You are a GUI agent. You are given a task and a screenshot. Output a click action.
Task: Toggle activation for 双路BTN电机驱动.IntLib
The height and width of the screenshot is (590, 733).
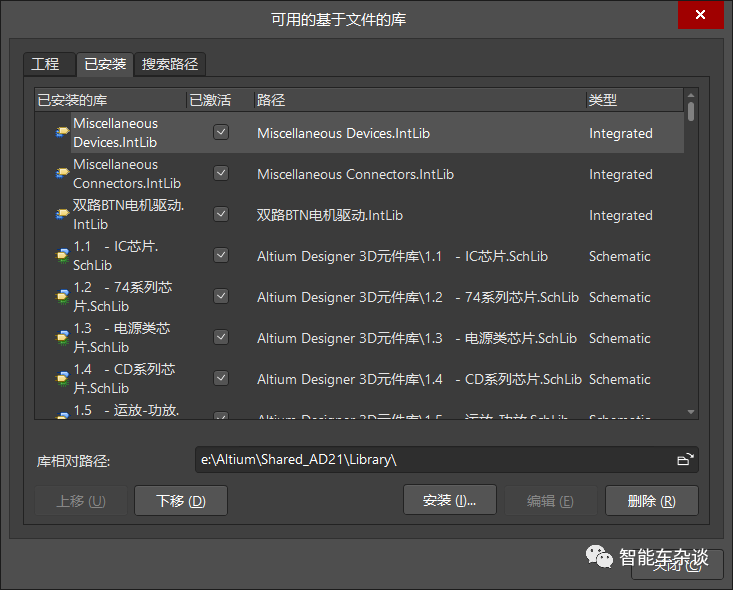pyautogui.click(x=221, y=214)
